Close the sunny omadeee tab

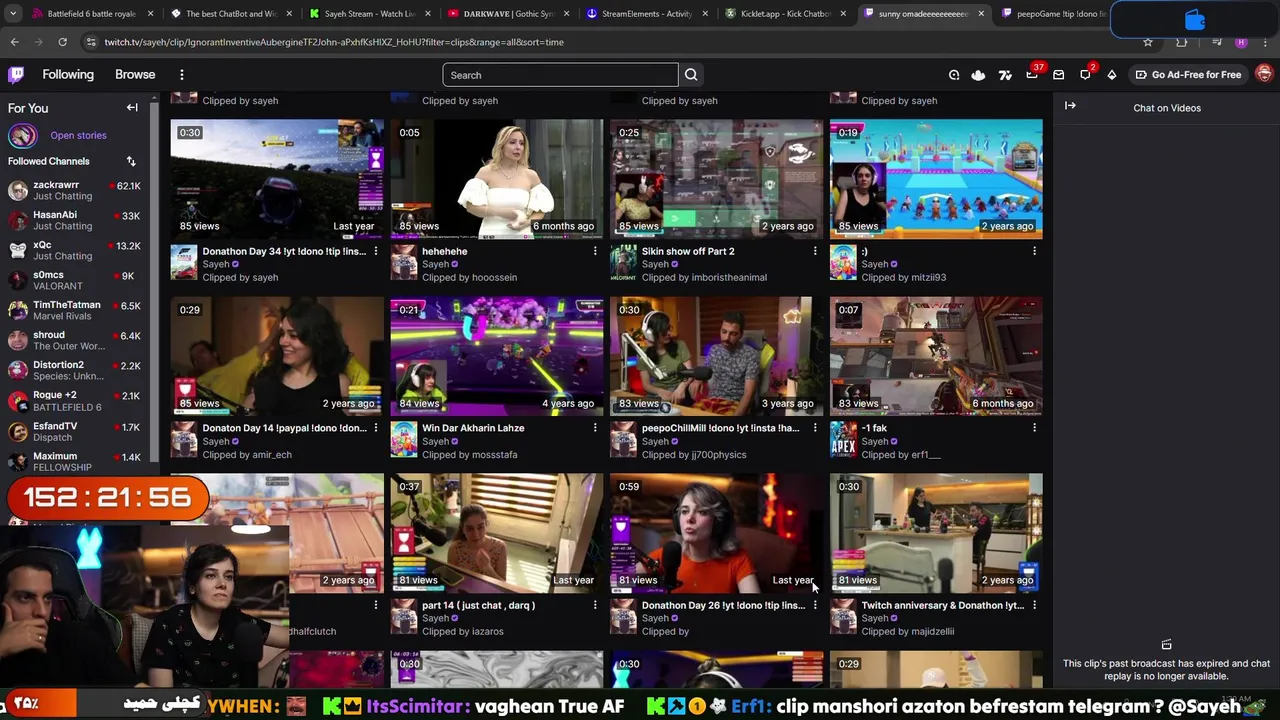pos(981,14)
